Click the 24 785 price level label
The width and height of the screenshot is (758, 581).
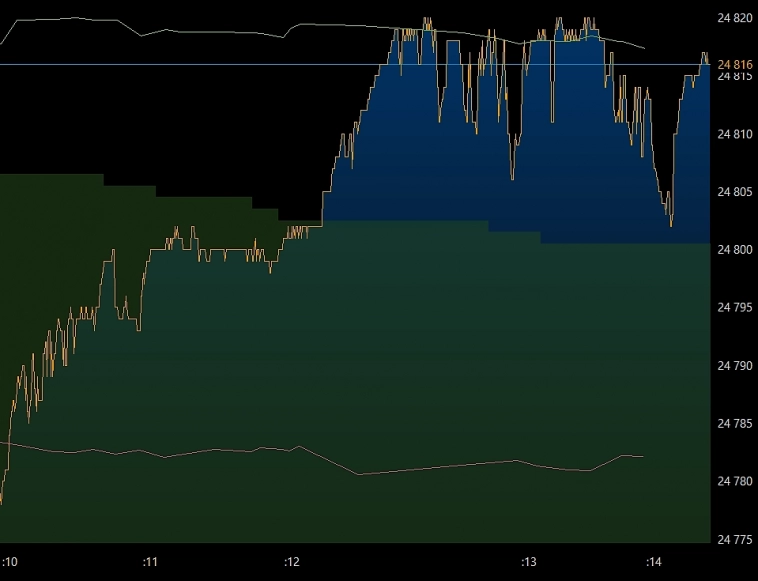click(735, 424)
